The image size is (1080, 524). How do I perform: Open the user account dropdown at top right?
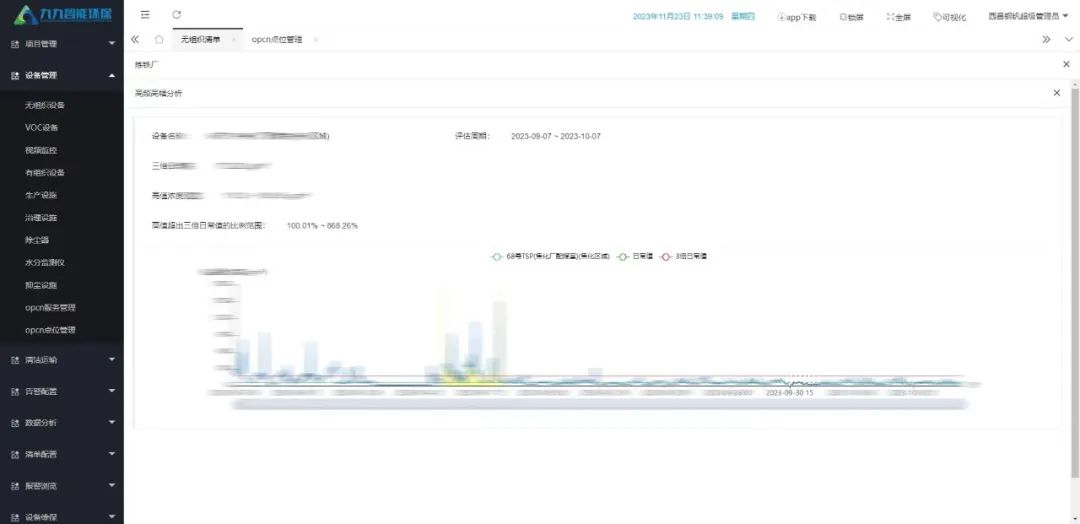[1028, 17]
